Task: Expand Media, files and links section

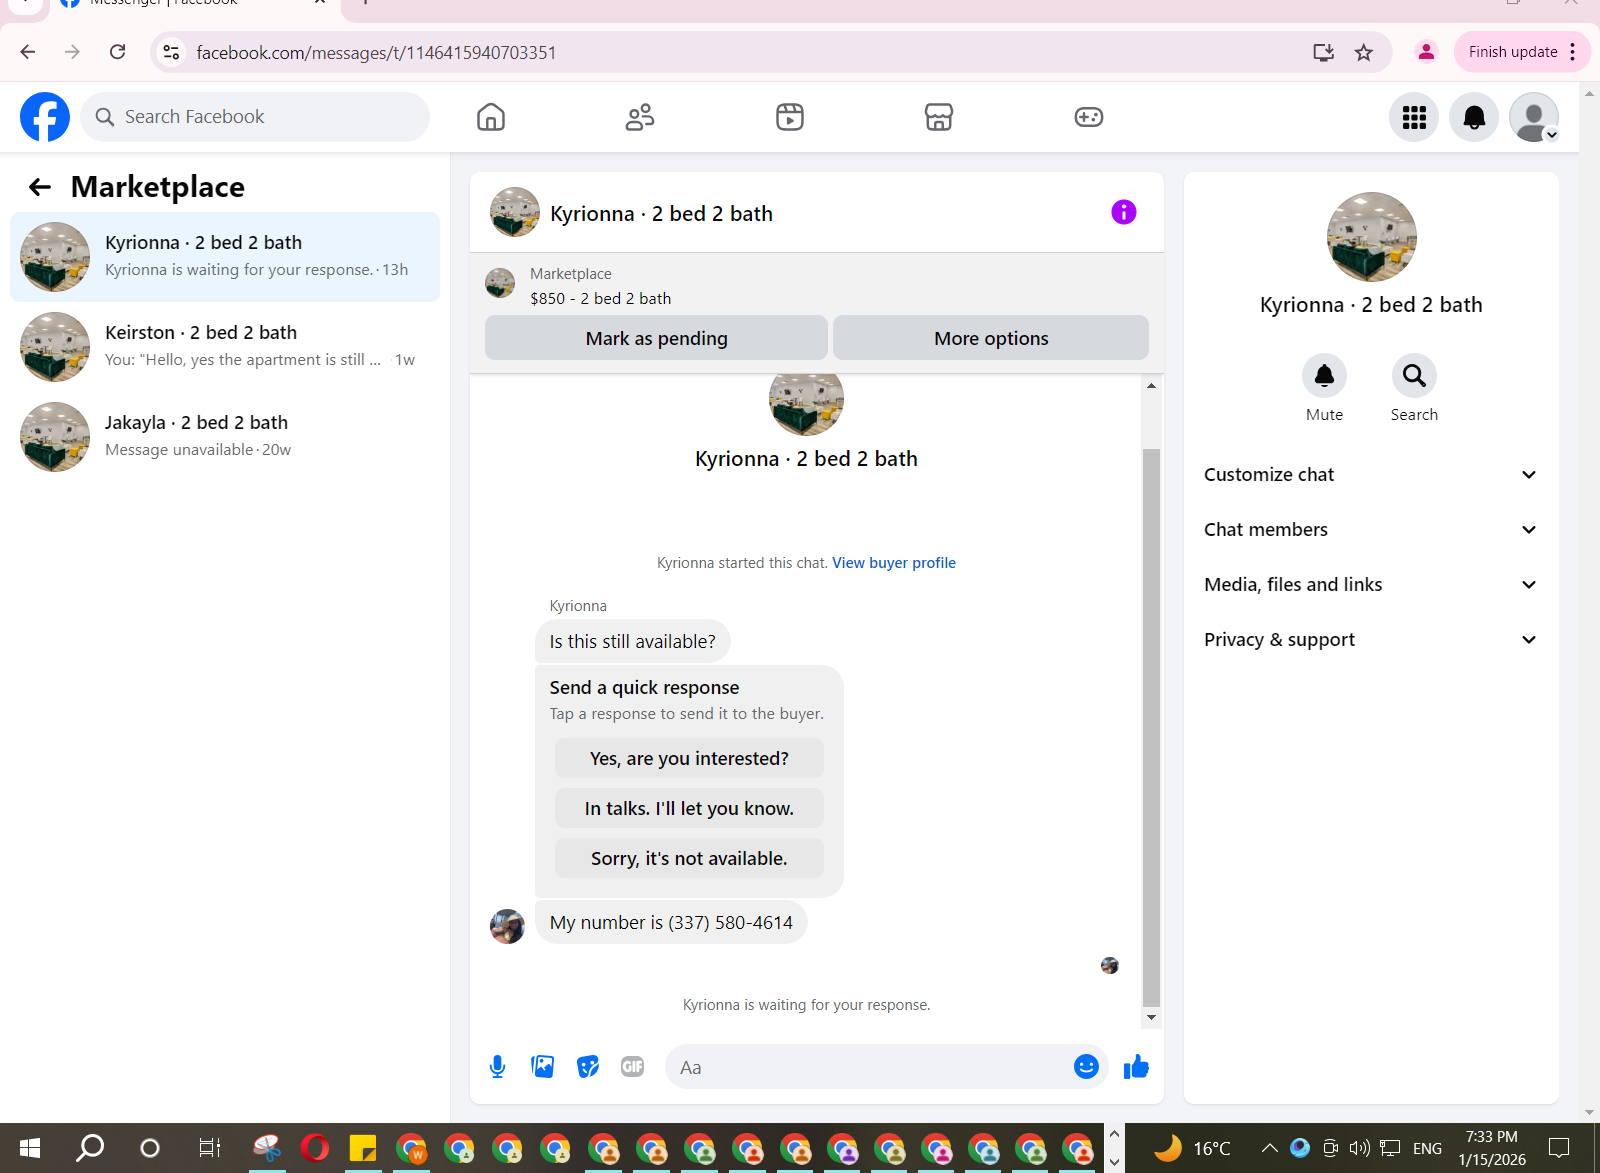Action: point(1370,584)
